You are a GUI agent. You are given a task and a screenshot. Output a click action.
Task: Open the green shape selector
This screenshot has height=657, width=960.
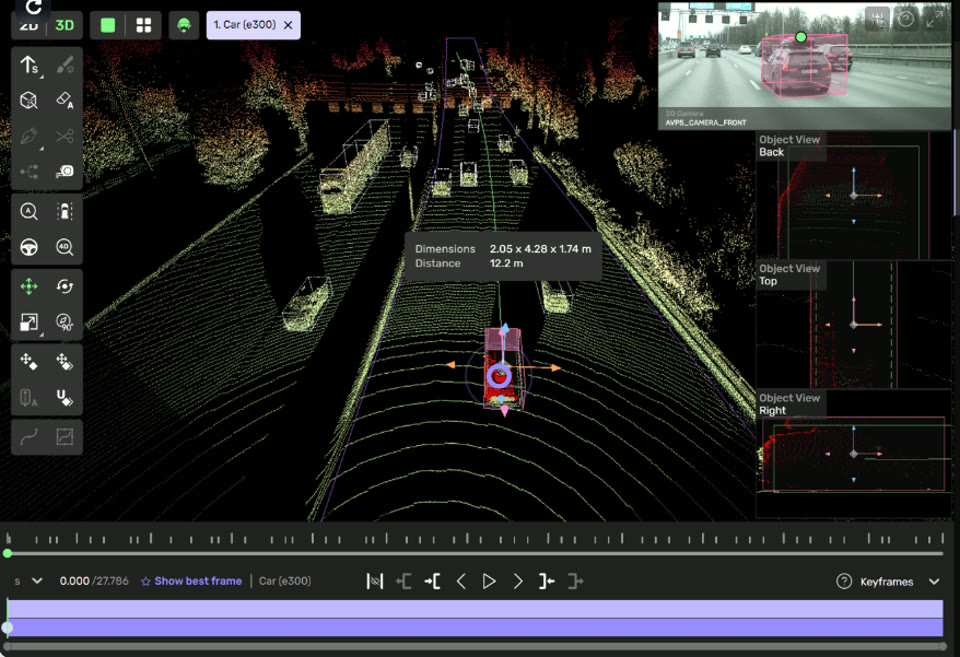[x=108, y=24]
